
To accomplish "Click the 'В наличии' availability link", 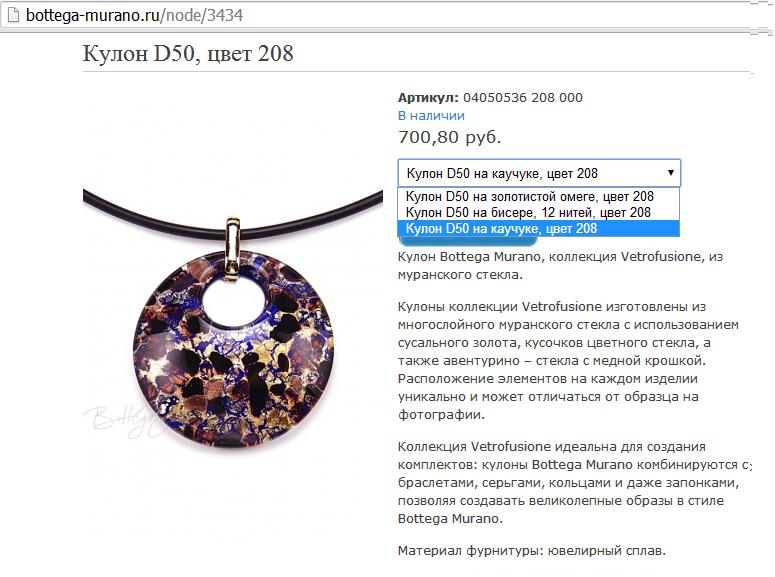I will [x=431, y=116].
